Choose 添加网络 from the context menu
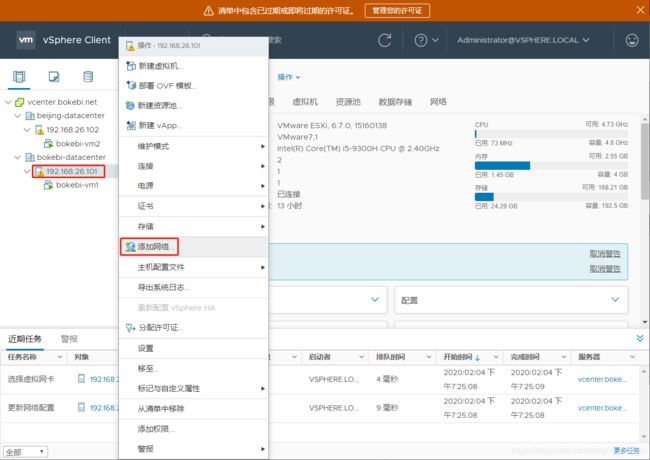 [194, 247]
